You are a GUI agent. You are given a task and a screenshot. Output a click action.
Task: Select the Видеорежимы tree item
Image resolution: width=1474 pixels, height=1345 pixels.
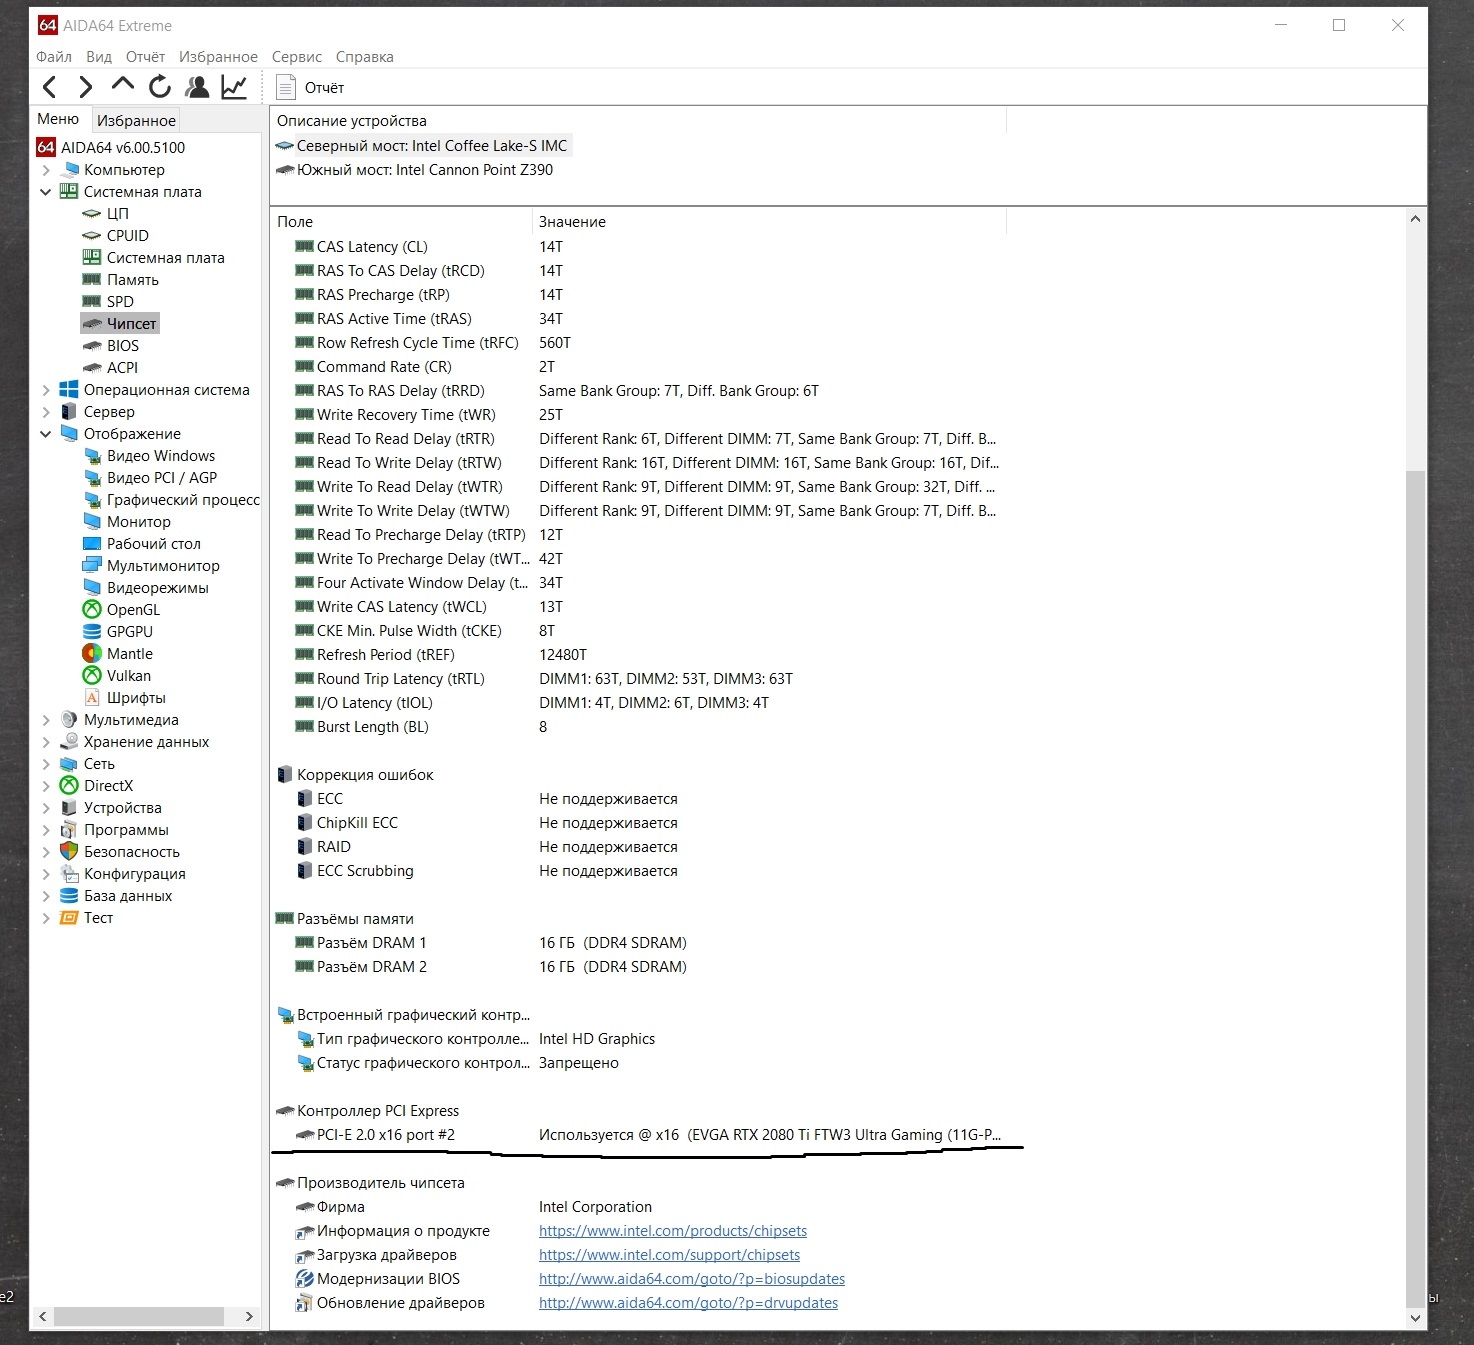click(146, 588)
